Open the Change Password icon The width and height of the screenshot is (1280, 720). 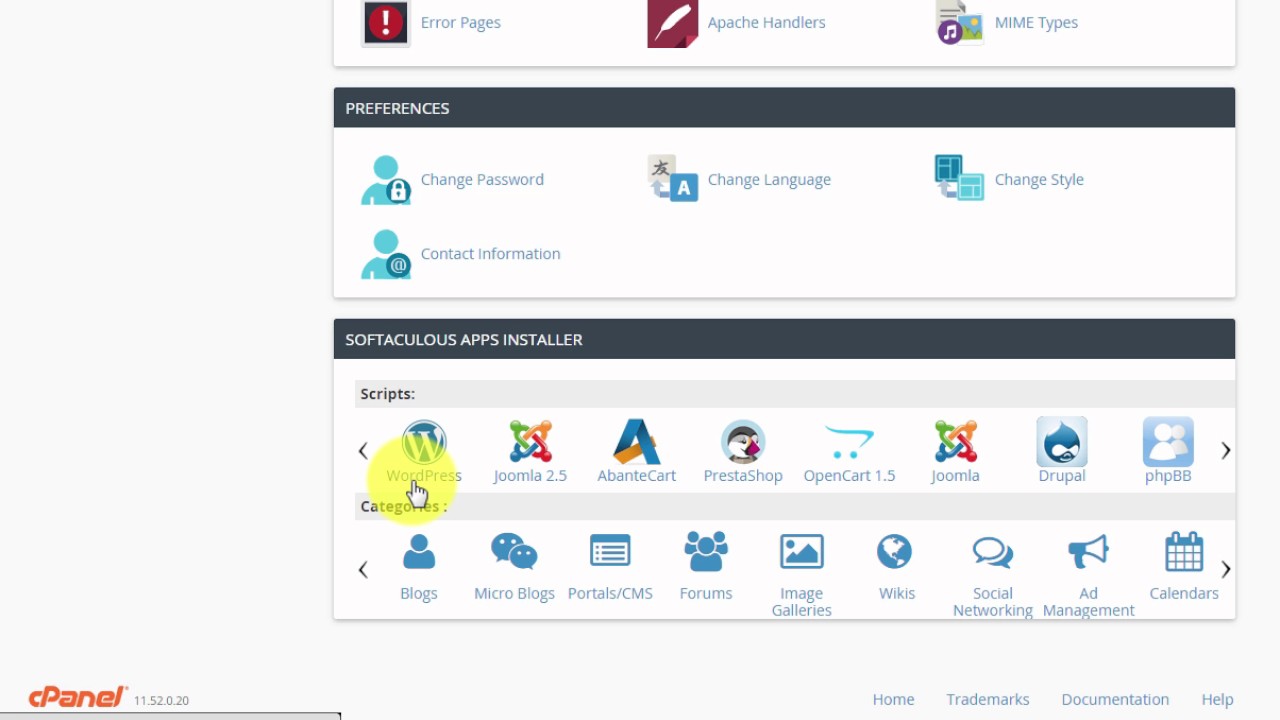tap(386, 180)
